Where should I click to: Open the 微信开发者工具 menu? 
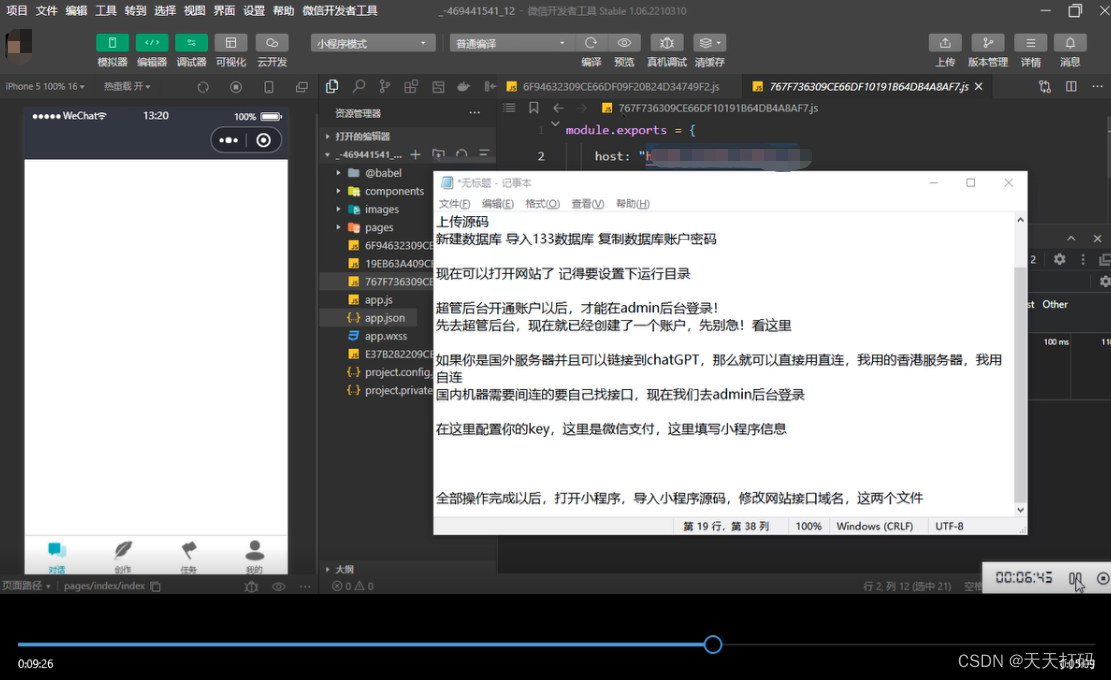click(340, 11)
